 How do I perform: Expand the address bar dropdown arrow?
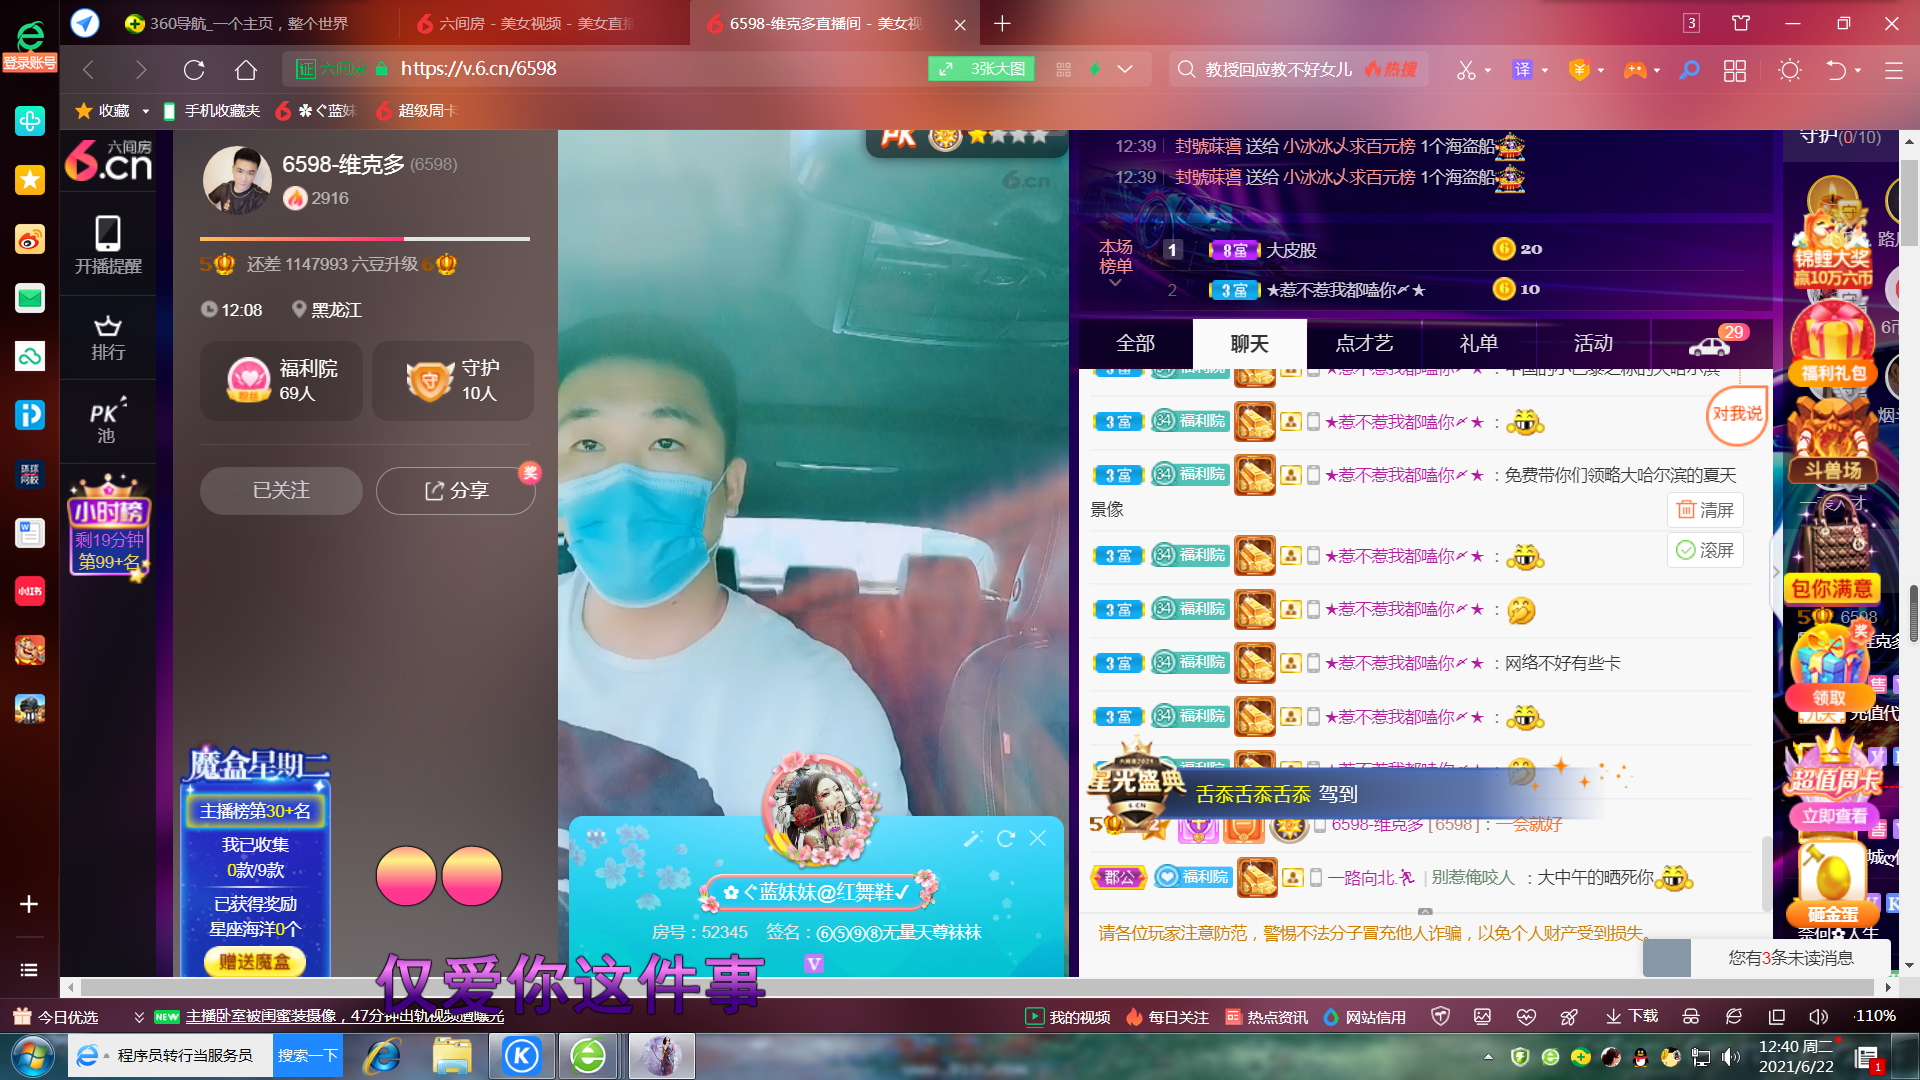pyautogui.click(x=1125, y=69)
